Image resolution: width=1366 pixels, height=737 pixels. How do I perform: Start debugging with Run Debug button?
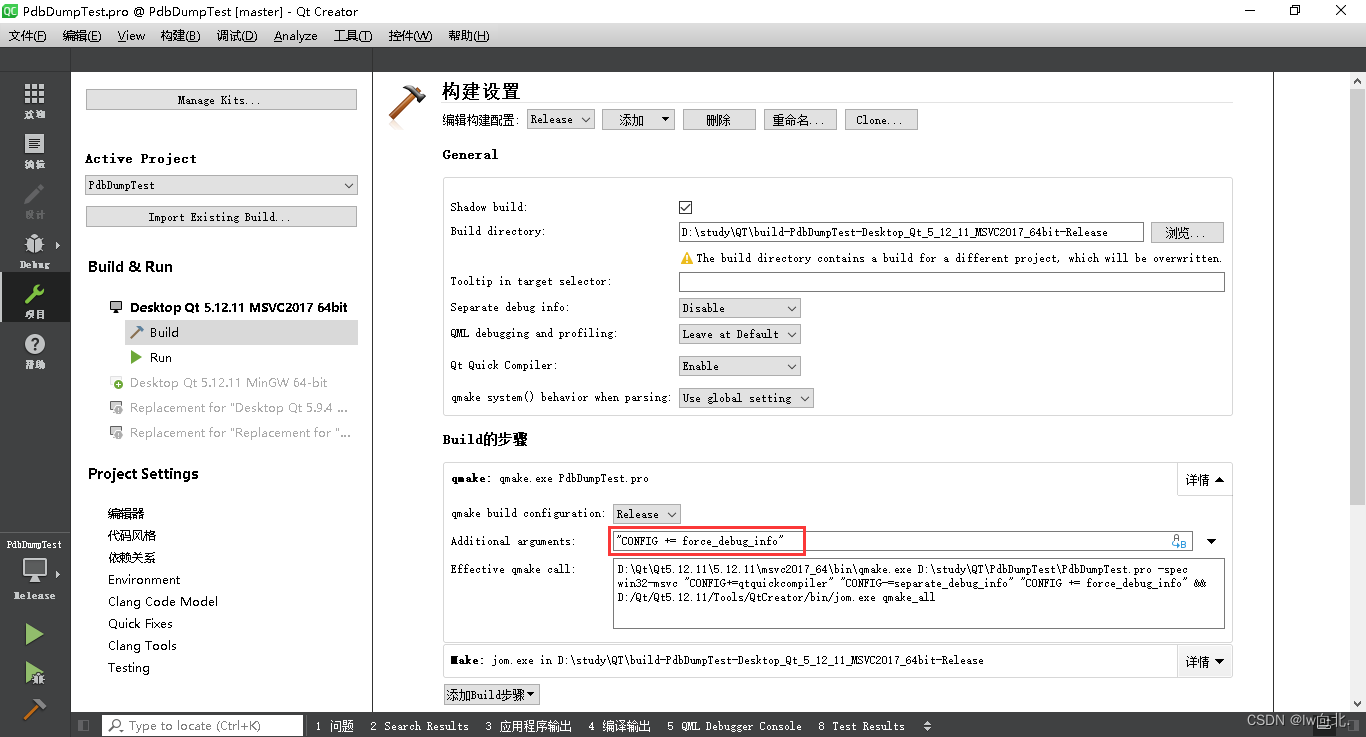(x=34, y=672)
